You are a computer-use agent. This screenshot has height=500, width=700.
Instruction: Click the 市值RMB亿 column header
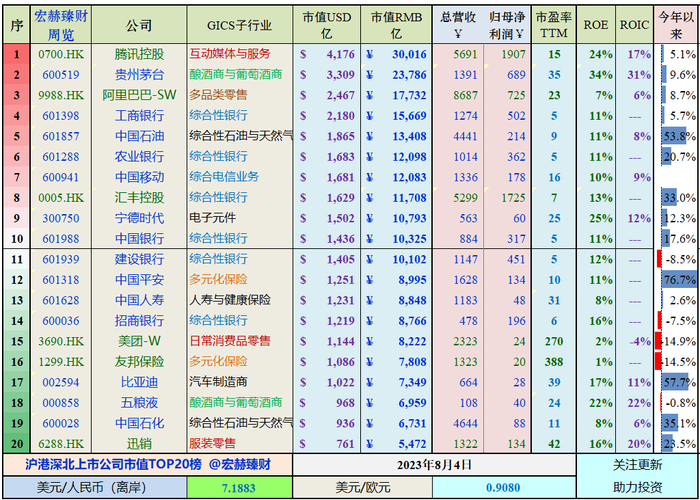click(396, 25)
